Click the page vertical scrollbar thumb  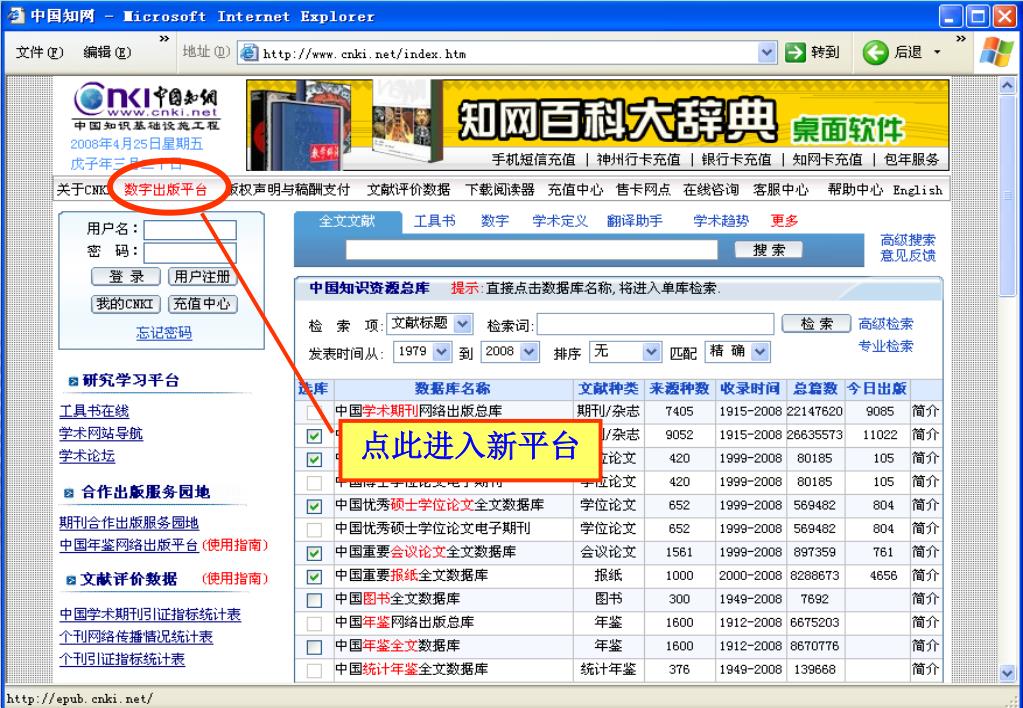pyautogui.click(x=1007, y=195)
